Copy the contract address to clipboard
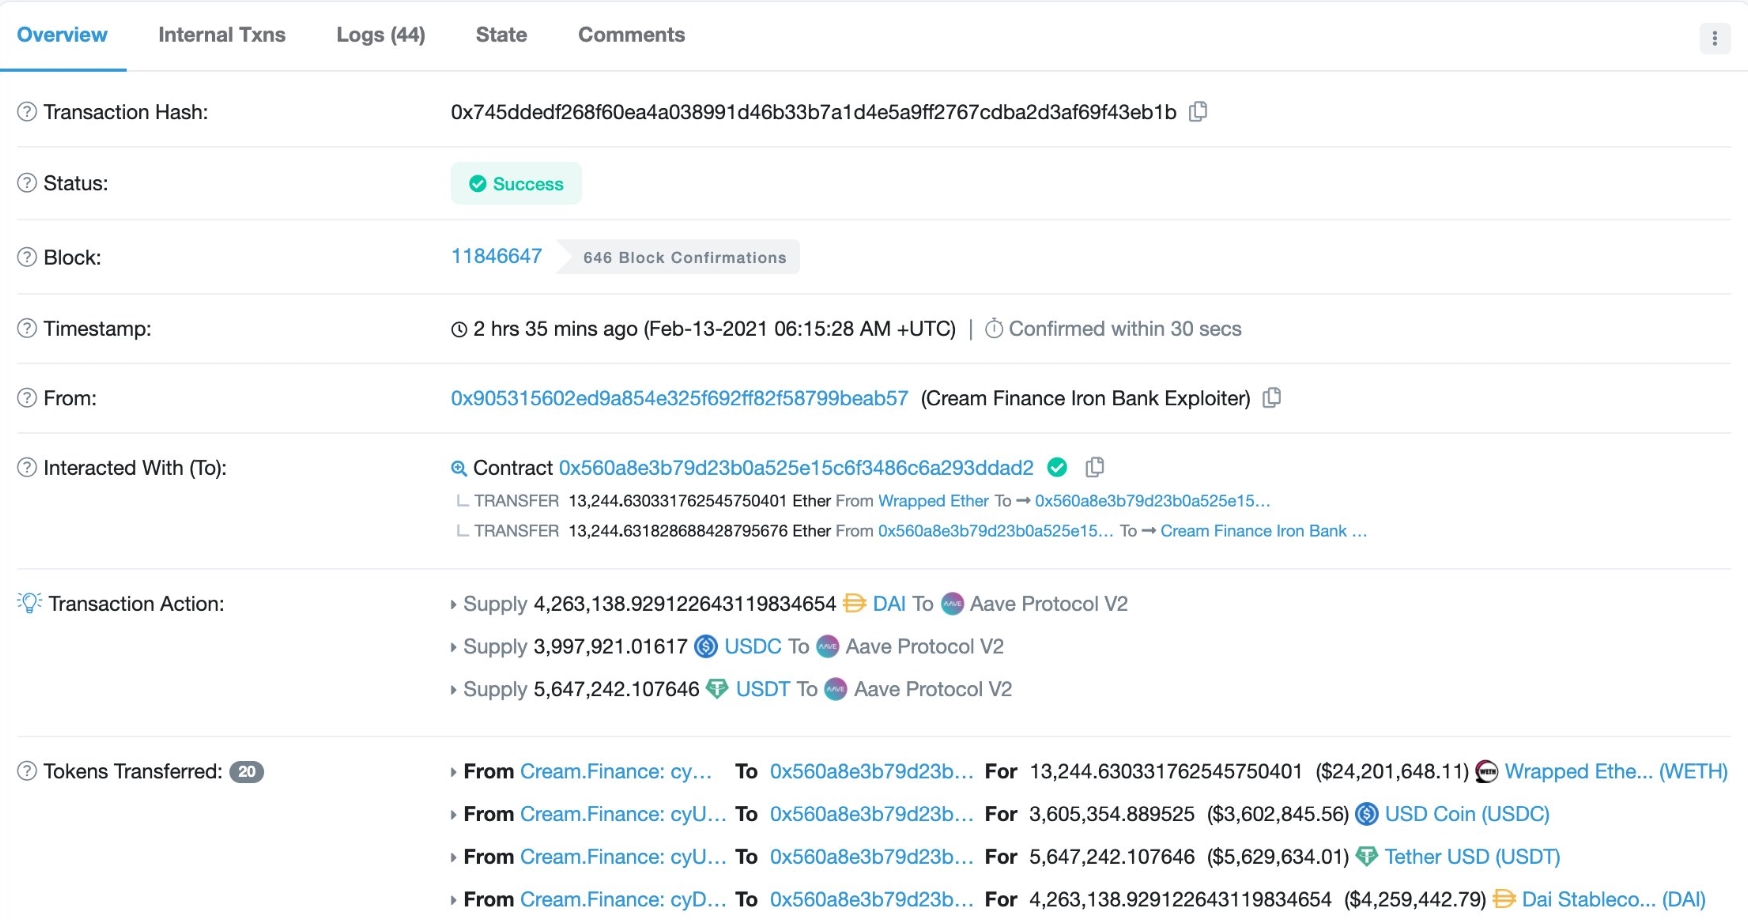The width and height of the screenshot is (1748, 920). pyautogui.click(x=1095, y=467)
